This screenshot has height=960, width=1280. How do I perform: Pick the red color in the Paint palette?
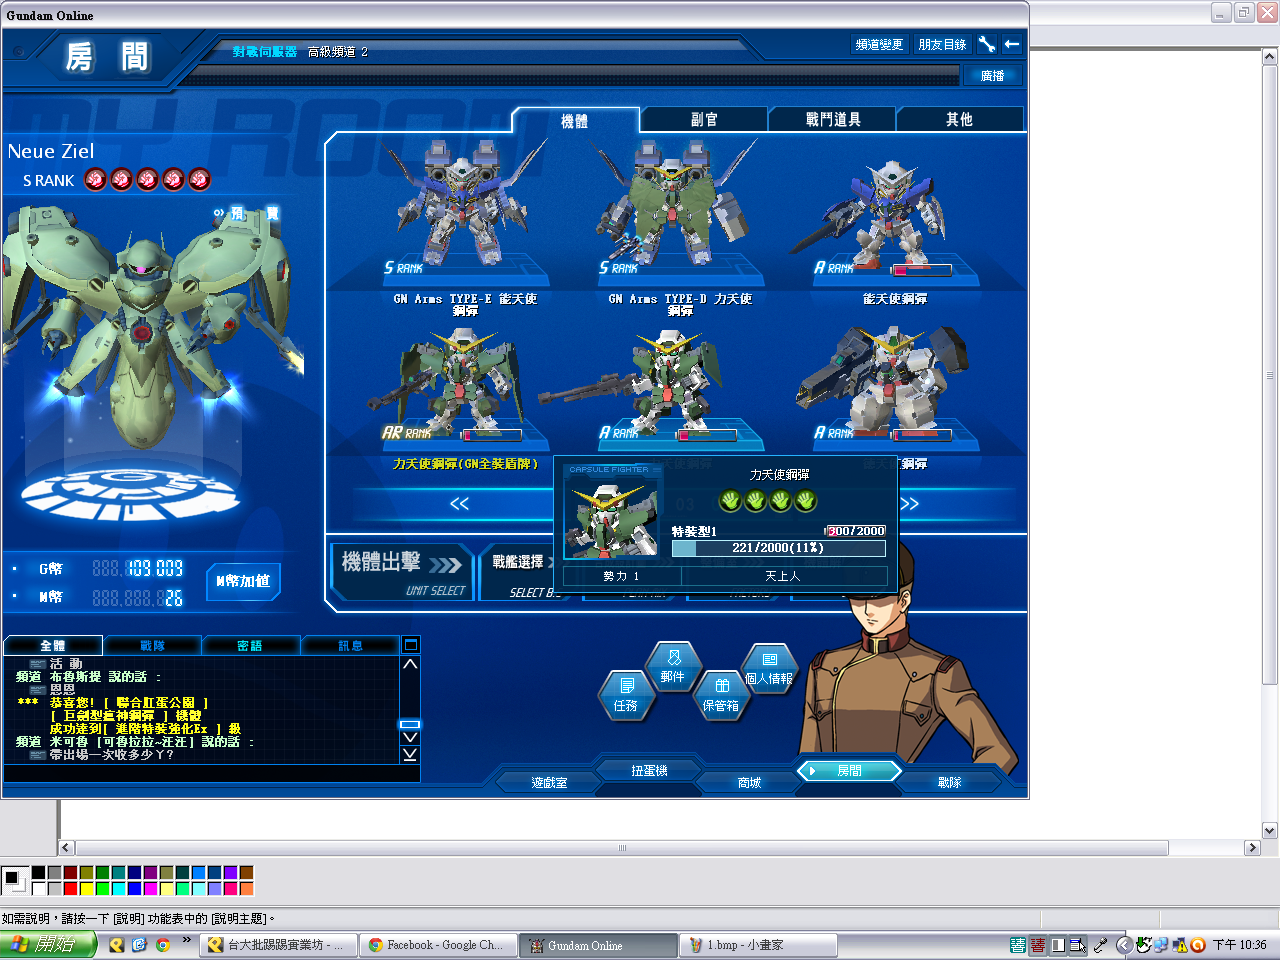point(71,888)
